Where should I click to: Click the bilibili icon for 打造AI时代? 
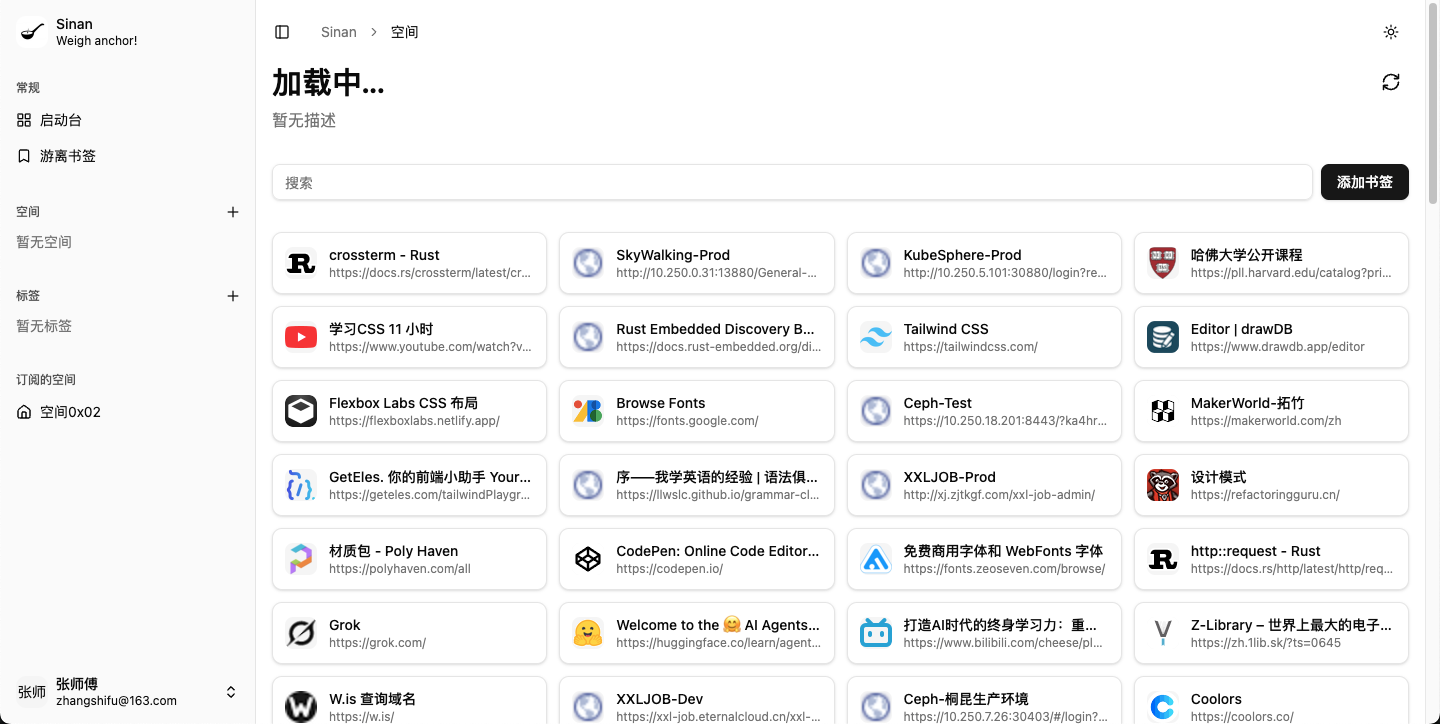coord(876,633)
